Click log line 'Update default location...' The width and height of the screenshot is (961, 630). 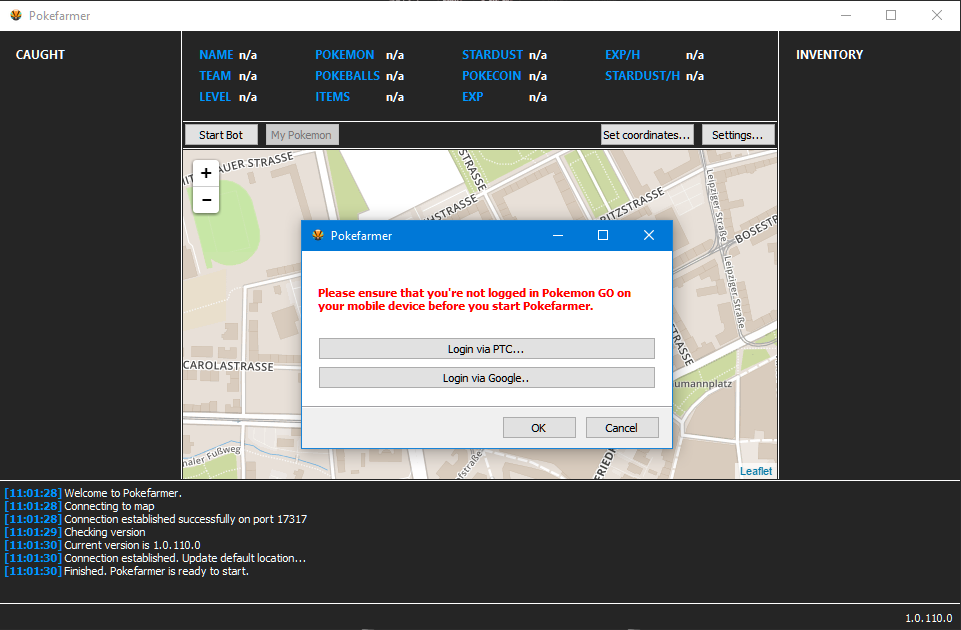pyautogui.click(x=185, y=558)
